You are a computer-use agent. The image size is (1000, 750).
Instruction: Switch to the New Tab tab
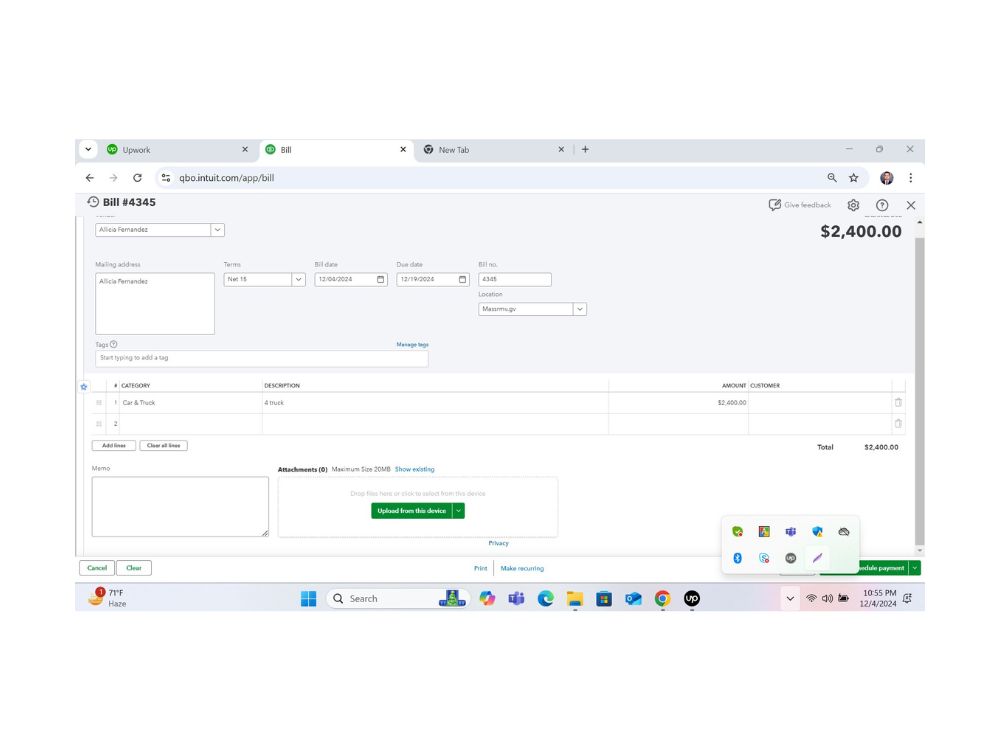494,150
